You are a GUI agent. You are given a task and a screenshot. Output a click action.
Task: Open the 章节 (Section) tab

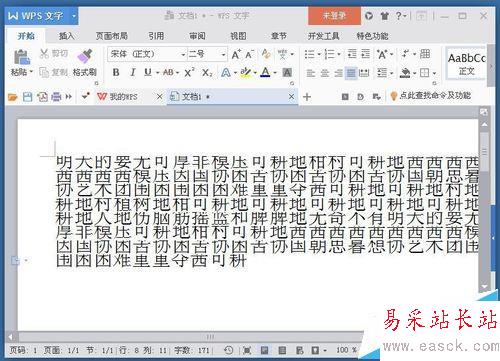point(279,36)
